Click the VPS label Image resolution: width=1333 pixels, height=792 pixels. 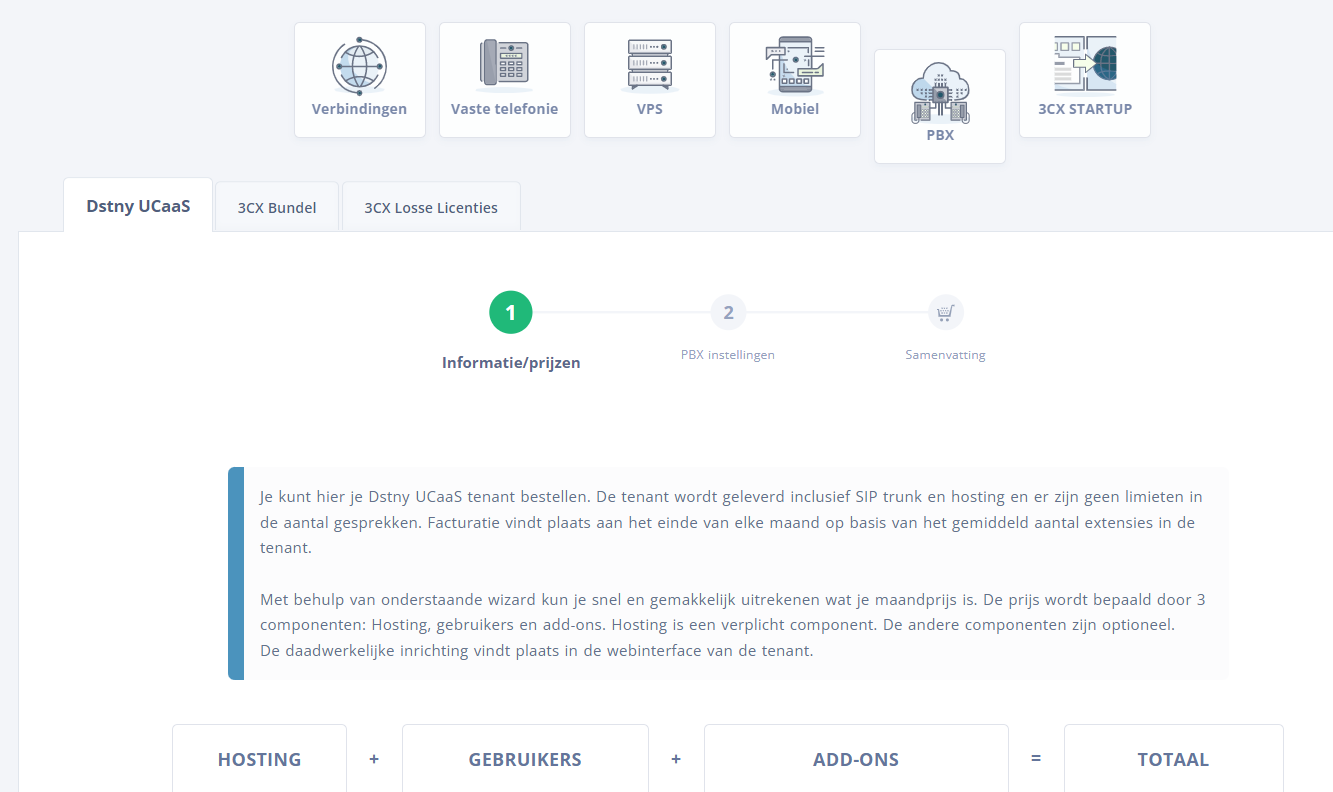pos(649,109)
